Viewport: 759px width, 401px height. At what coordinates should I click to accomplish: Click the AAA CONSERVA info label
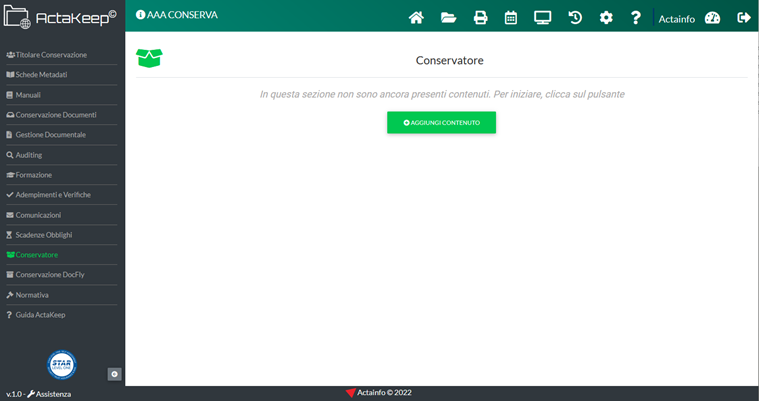click(176, 15)
